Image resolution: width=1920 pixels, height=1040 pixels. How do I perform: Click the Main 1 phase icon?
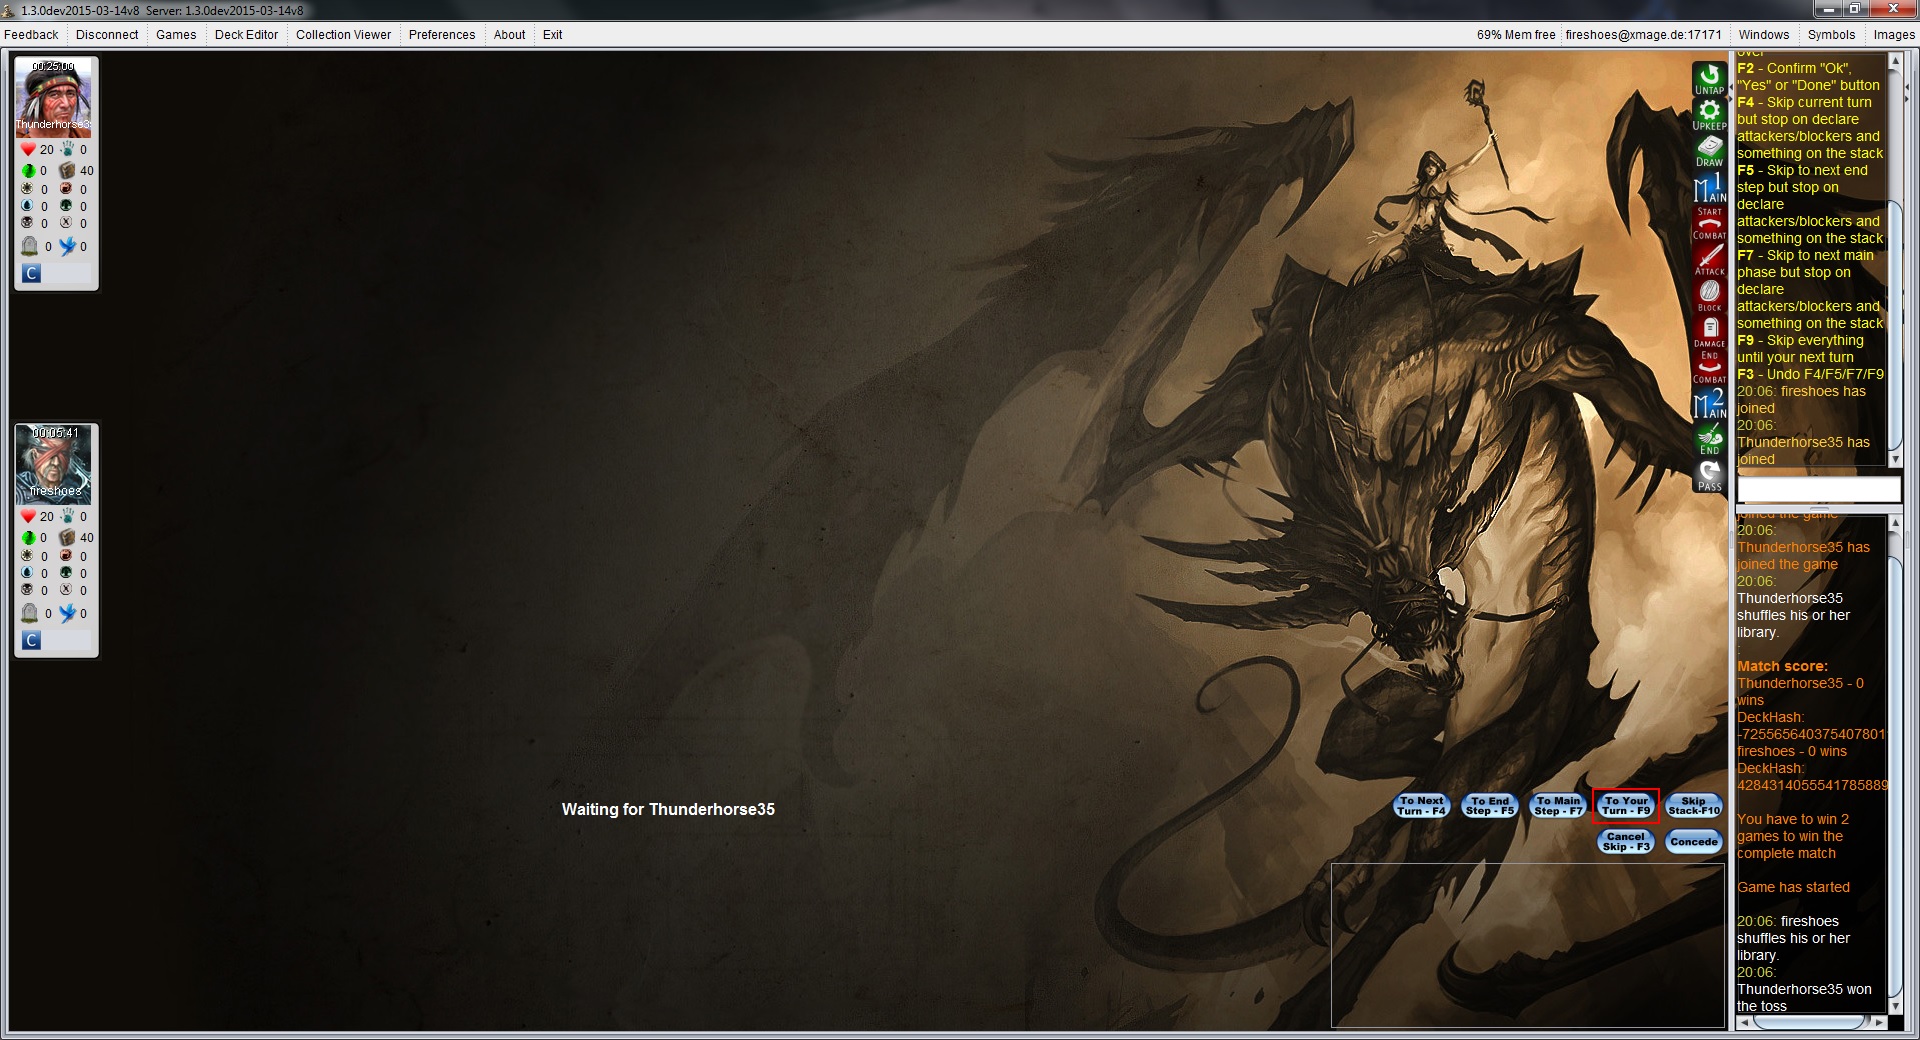(1709, 187)
